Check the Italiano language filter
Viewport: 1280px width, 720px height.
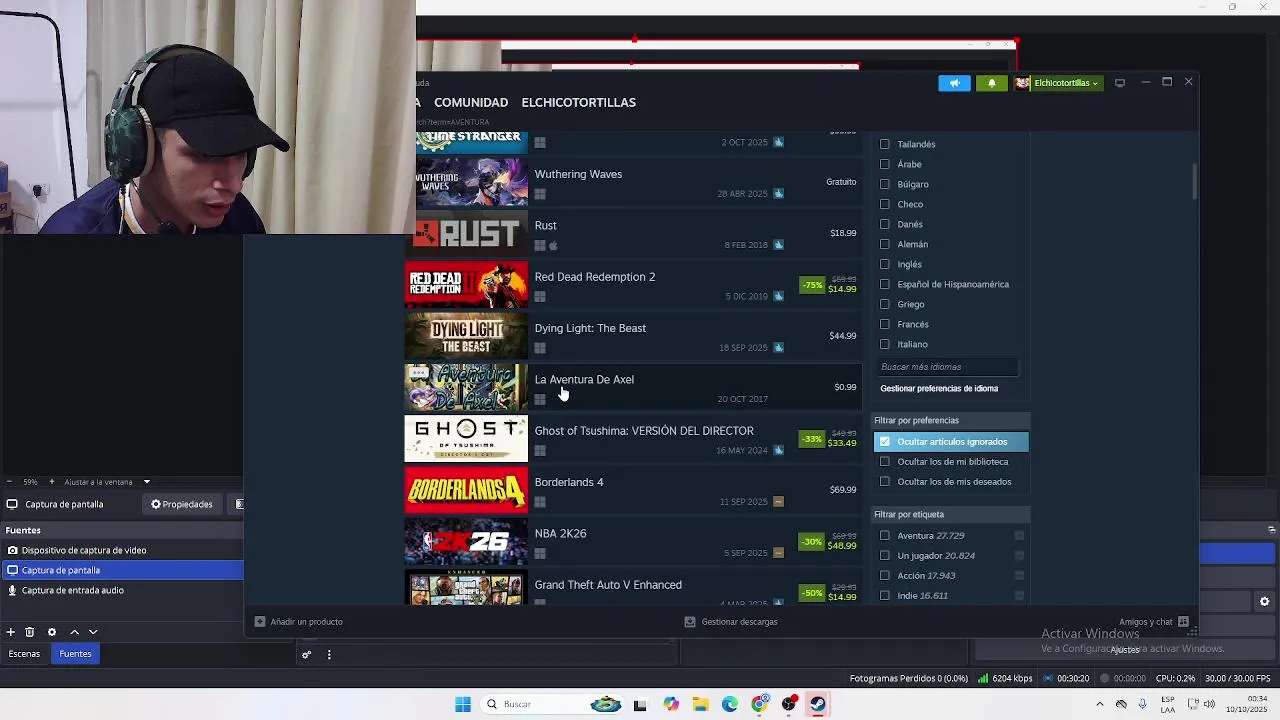click(884, 344)
